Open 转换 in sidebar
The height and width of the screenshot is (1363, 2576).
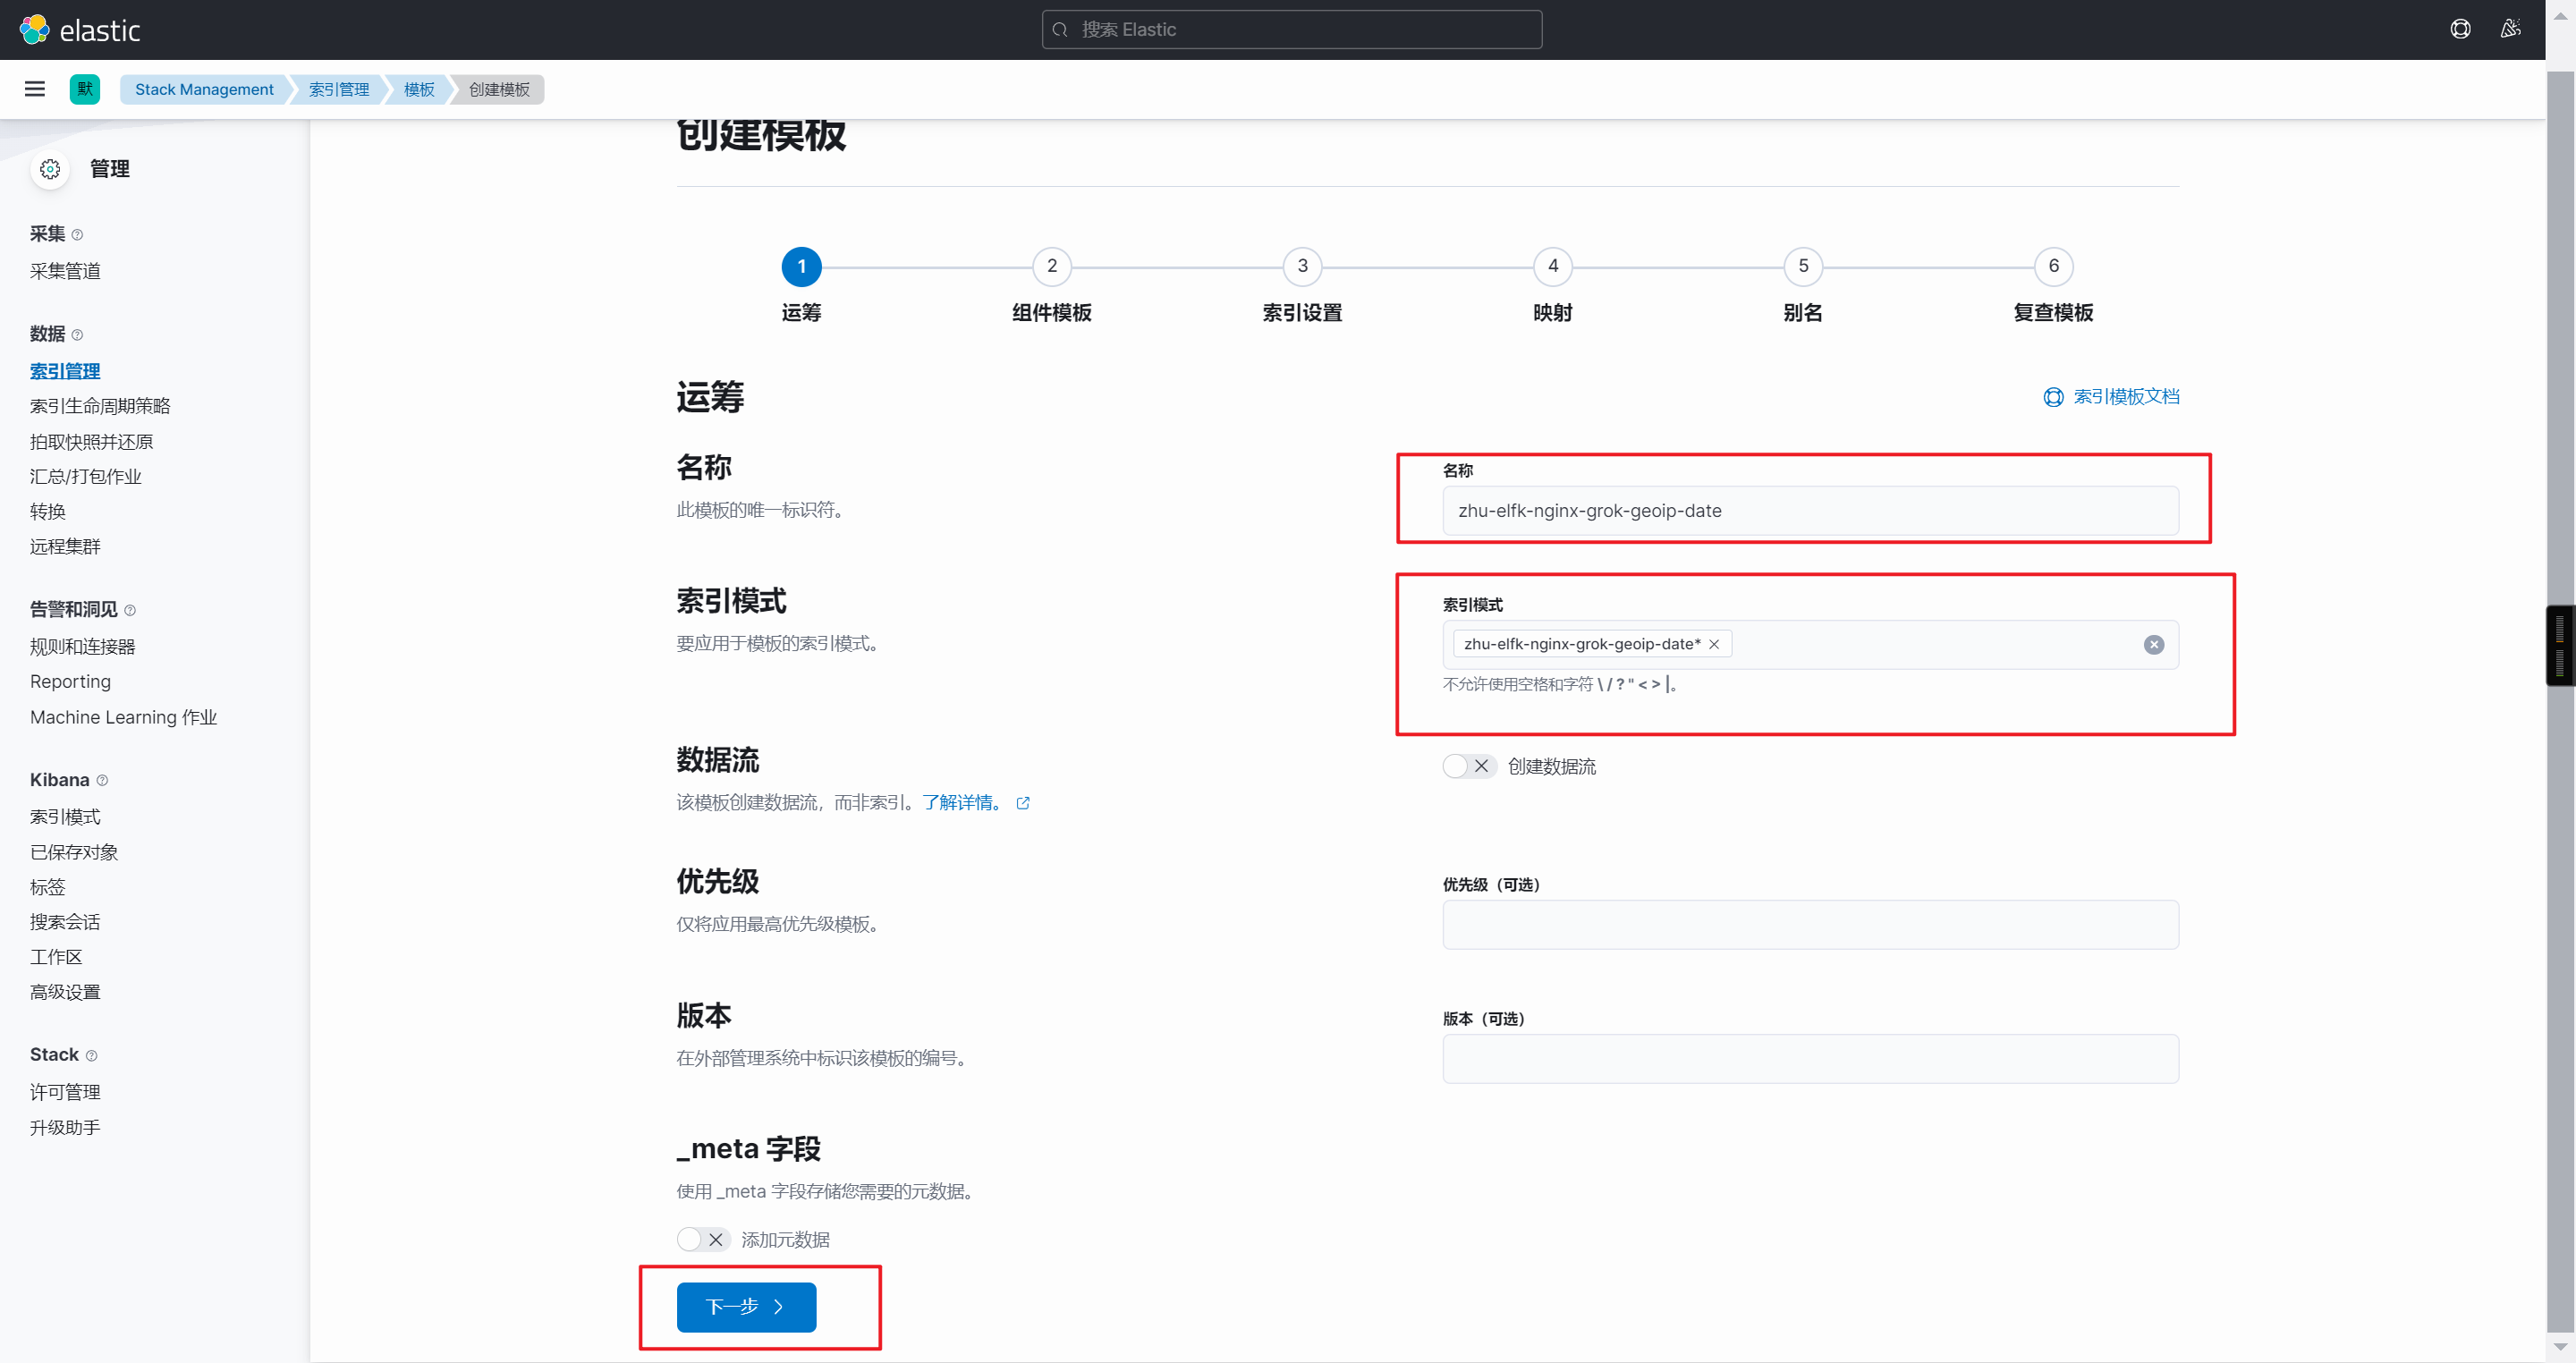coord(47,512)
